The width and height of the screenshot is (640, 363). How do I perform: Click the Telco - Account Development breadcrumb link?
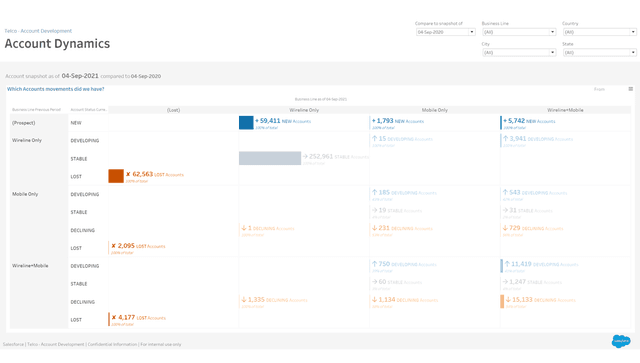(38, 31)
